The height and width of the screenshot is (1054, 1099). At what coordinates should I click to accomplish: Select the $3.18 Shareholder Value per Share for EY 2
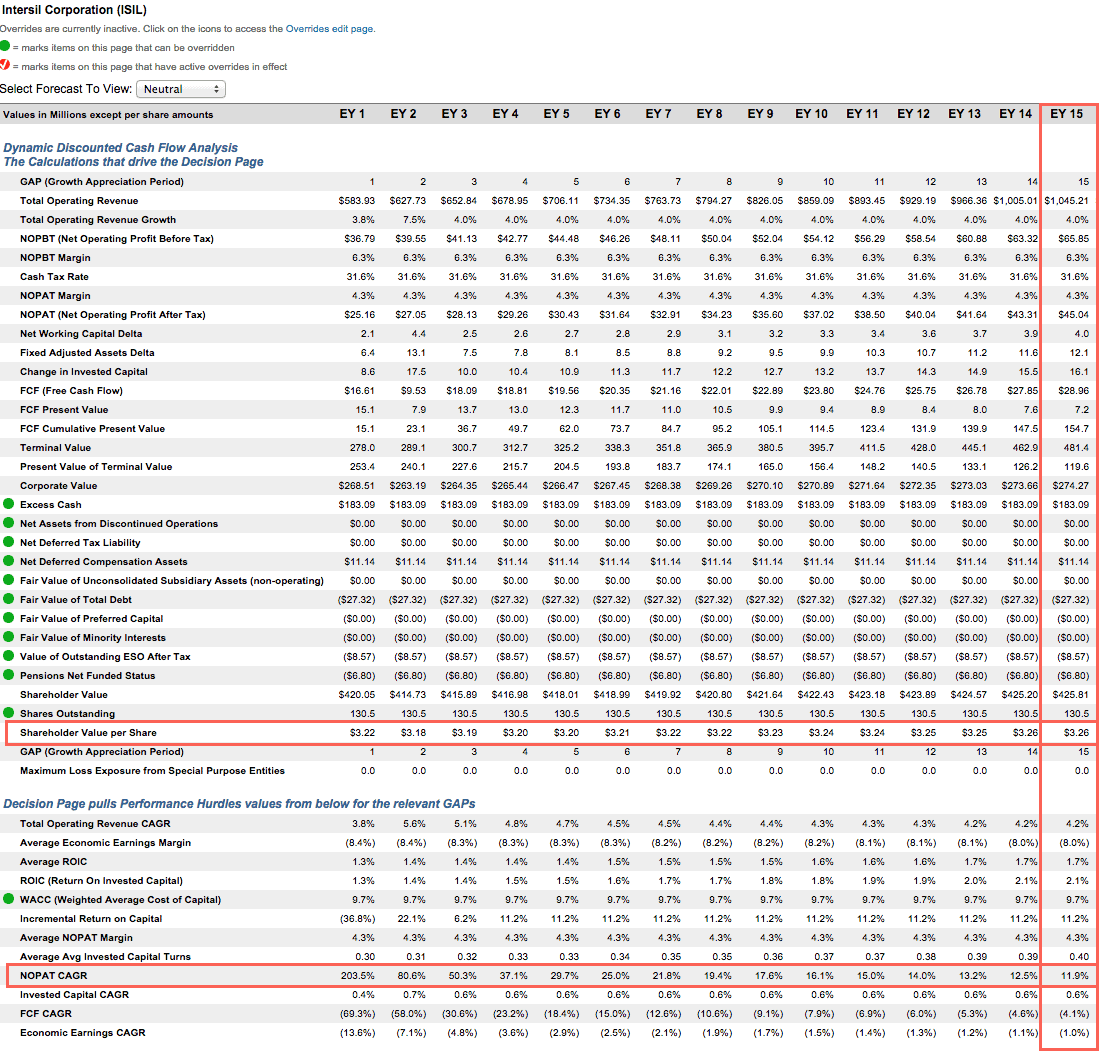414,732
